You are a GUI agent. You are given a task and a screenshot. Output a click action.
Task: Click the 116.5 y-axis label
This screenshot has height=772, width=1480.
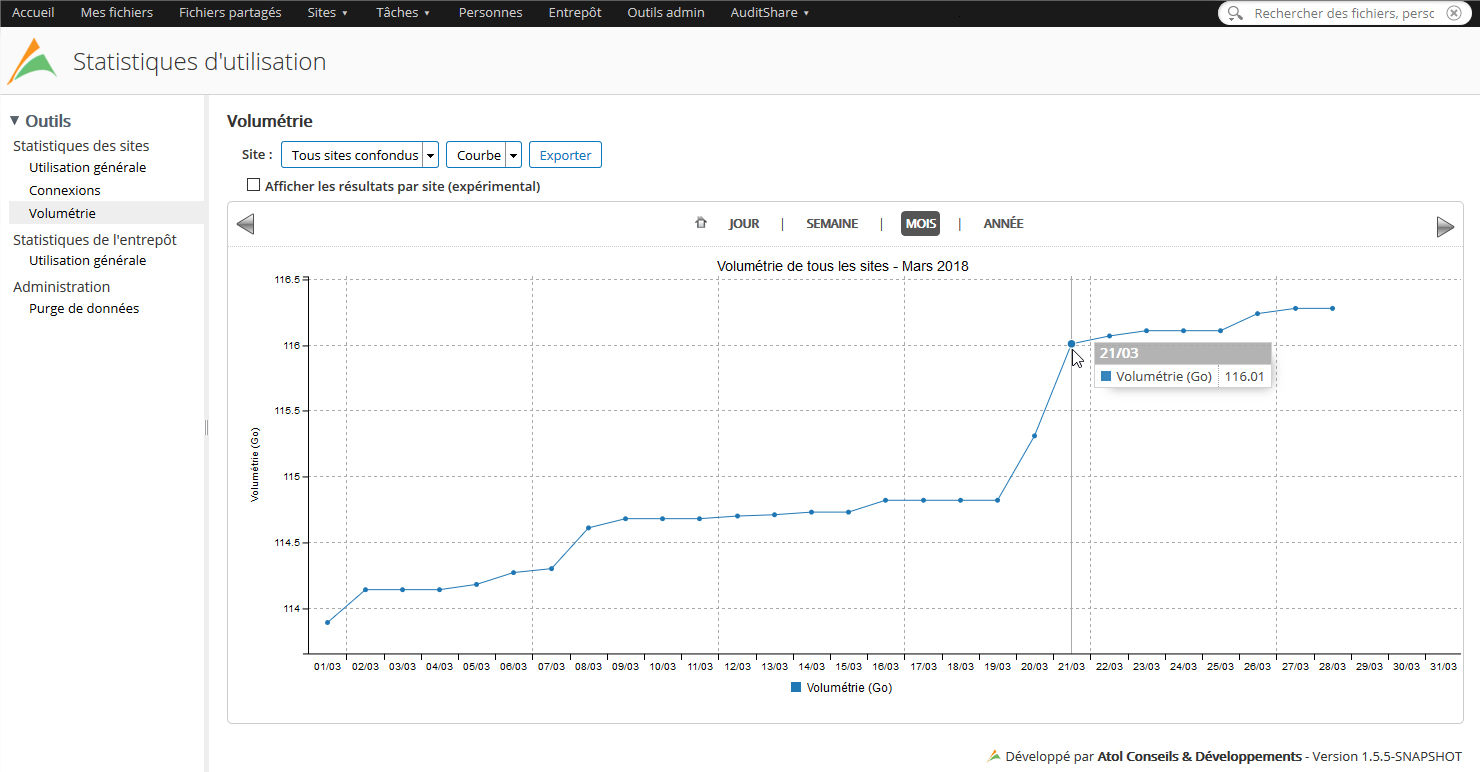point(287,280)
